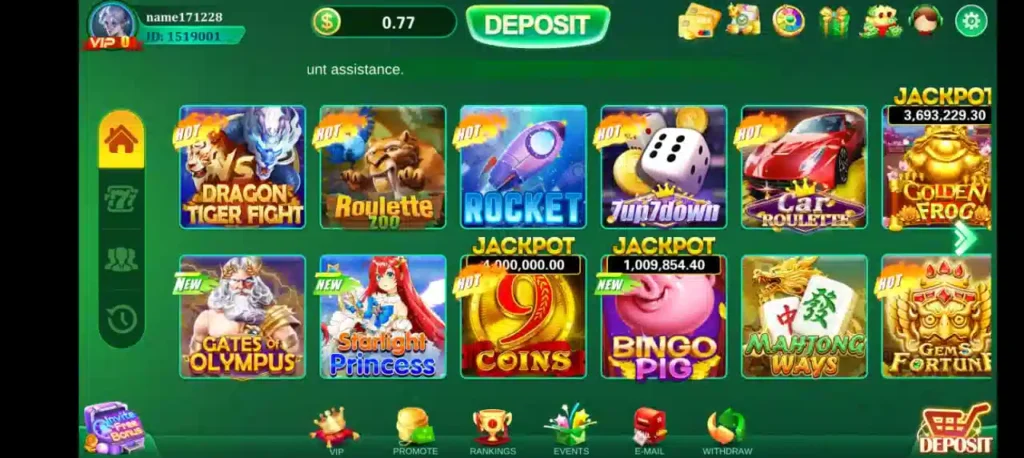The height and width of the screenshot is (458, 1024).
Task: Click the shopping cart DEPOSIT button
Action: 955,429
